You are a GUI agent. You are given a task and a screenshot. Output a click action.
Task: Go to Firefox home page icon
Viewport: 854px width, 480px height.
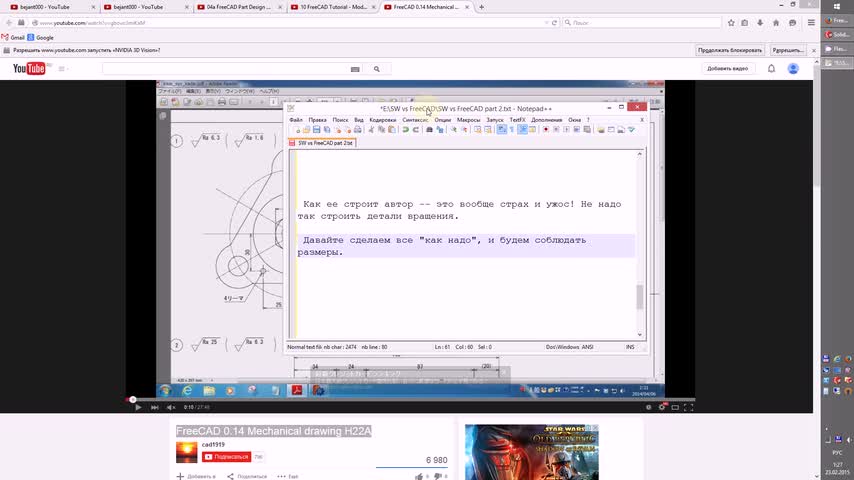776,23
